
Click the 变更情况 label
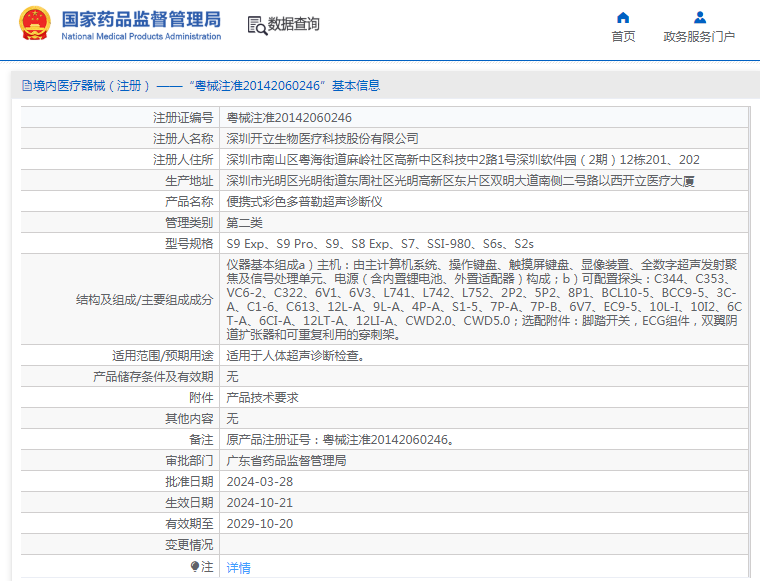click(189, 545)
